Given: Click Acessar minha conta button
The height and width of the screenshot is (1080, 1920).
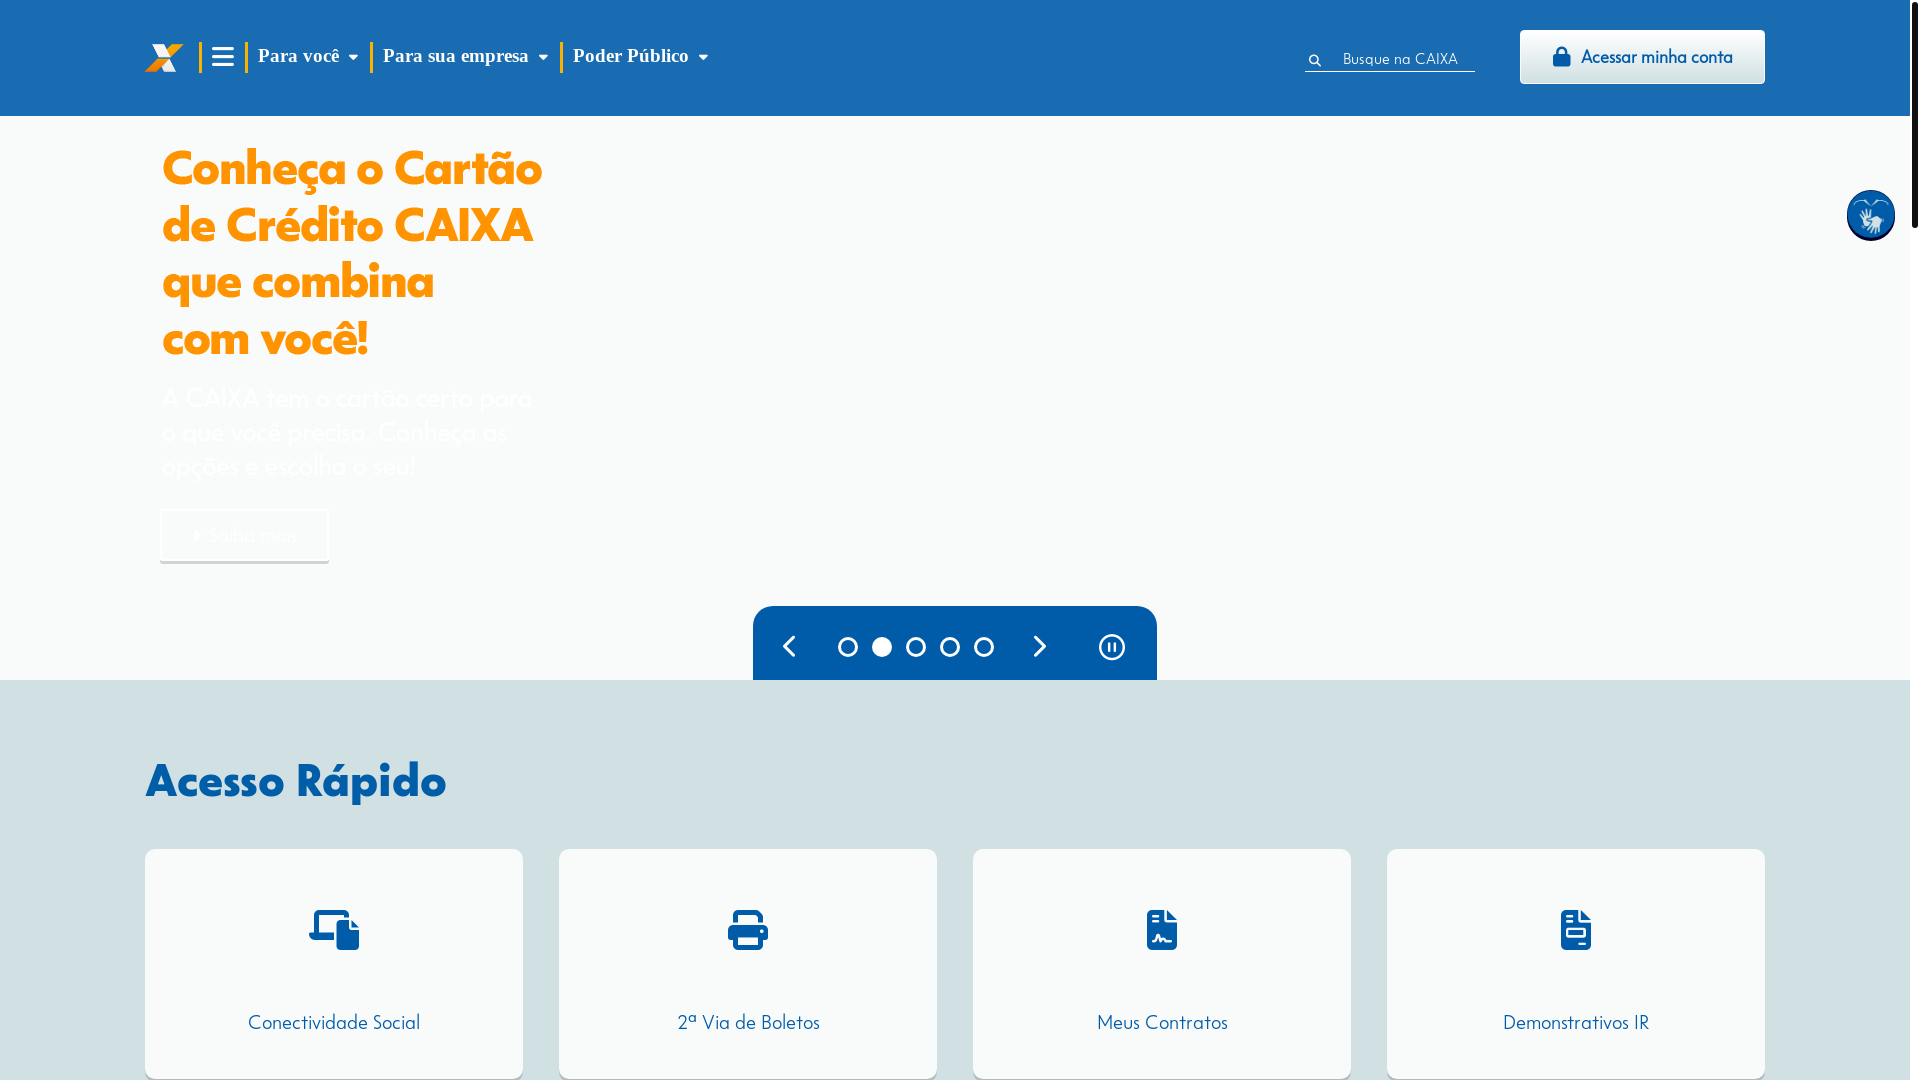Looking at the screenshot, I should pyautogui.click(x=1642, y=57).
